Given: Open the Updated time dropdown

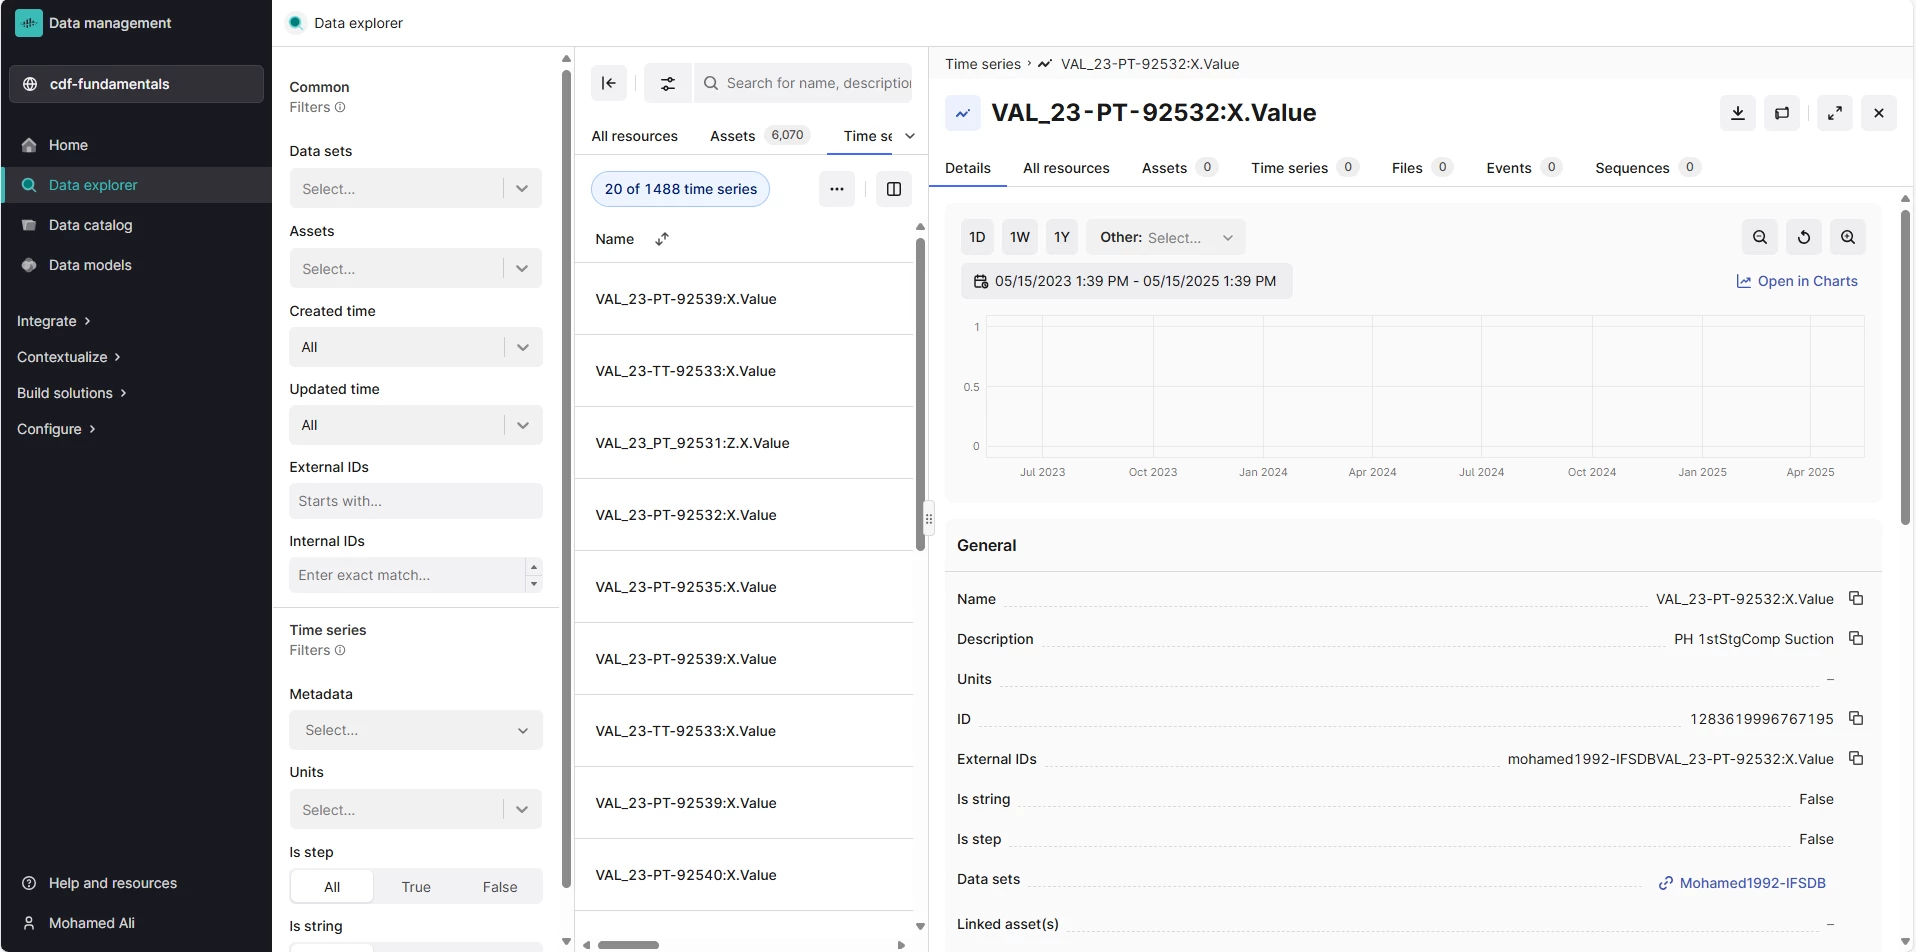Looking at the screenshot, I should click(x=416, y=425).
